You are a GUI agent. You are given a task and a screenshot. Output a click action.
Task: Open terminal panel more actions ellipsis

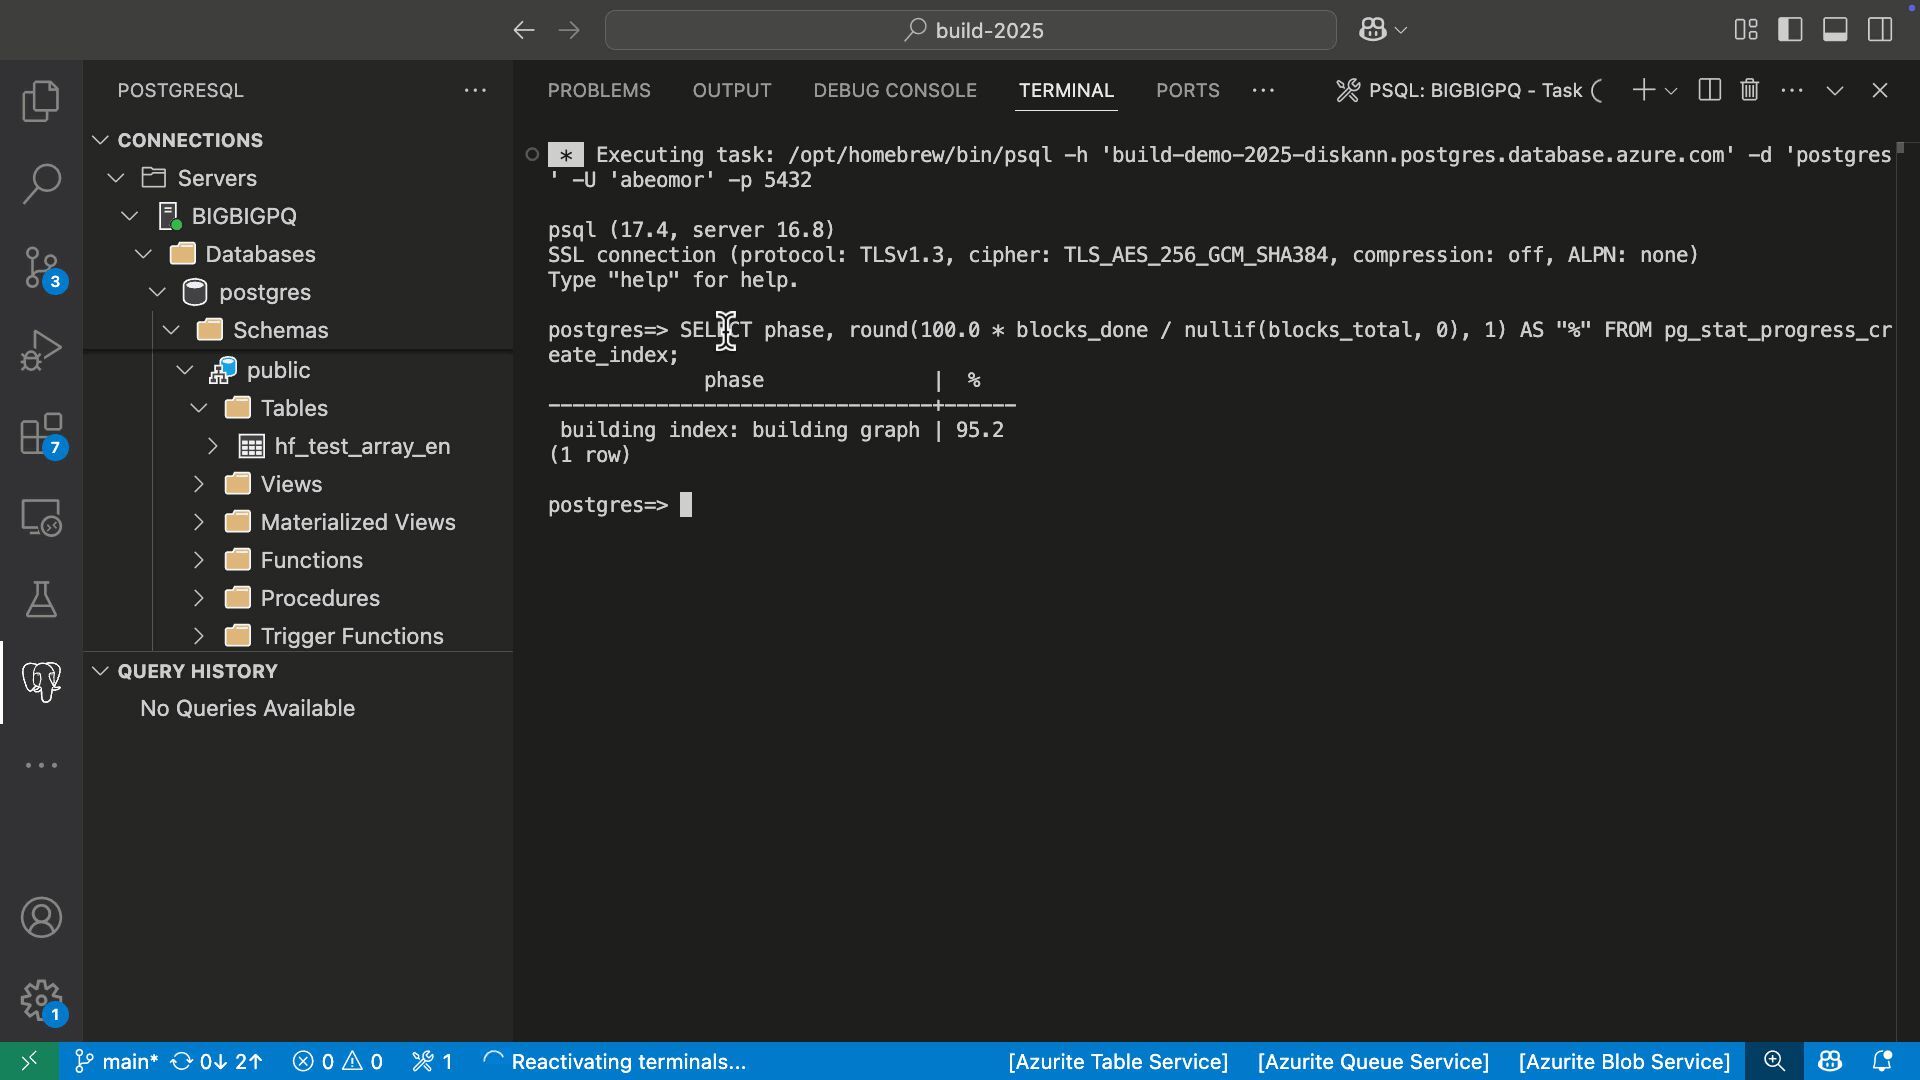coord(1792,90)
